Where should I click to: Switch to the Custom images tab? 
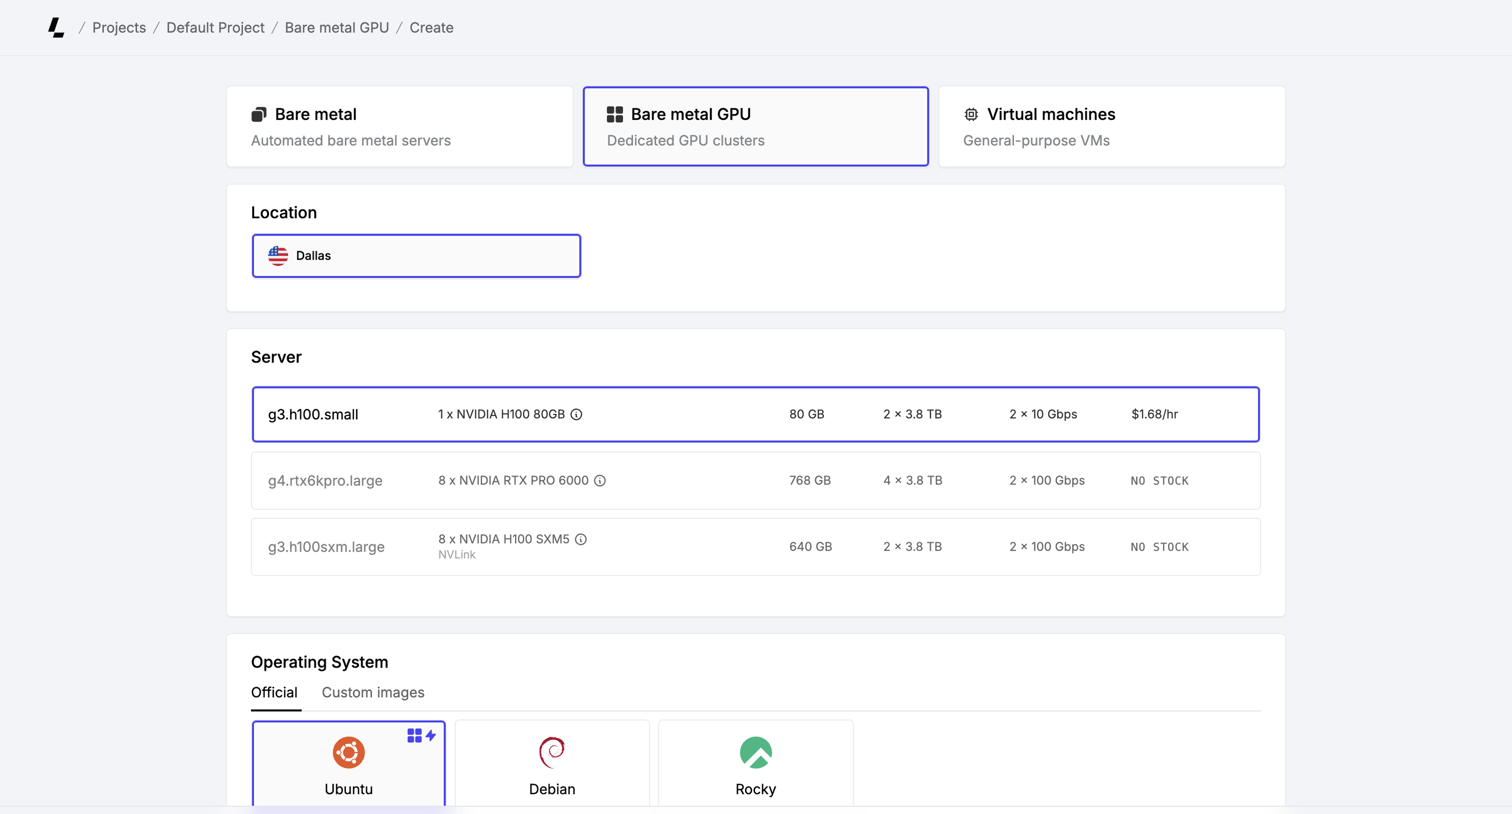[x=373, y=692]
